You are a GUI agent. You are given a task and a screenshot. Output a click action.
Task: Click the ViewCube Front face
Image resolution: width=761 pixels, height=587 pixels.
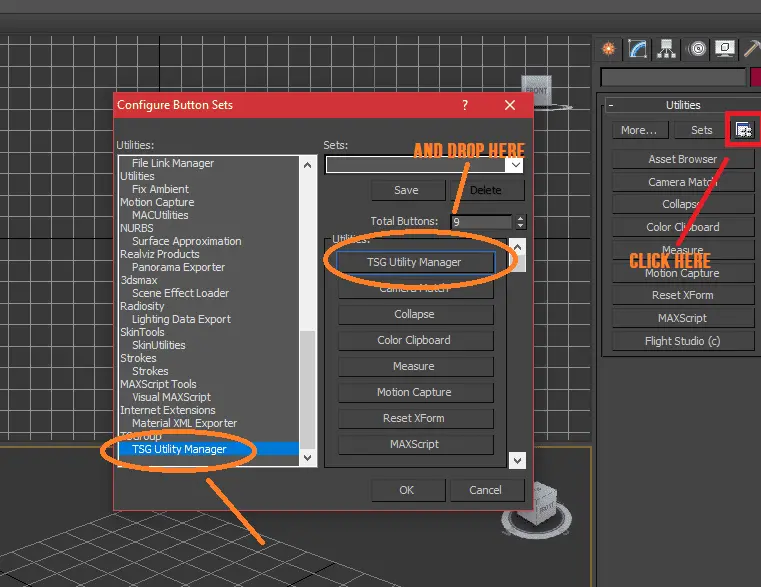[x=536, y=90]
